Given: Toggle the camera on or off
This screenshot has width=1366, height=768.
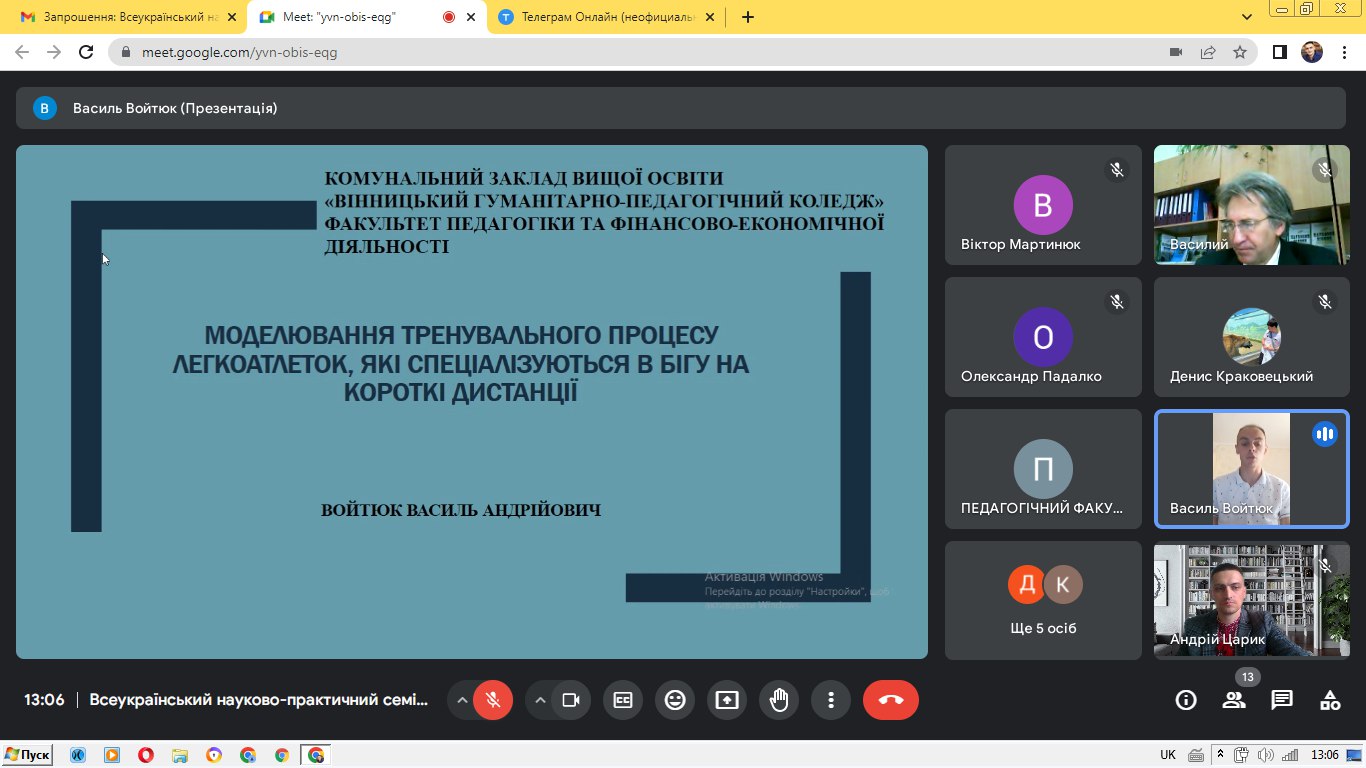Looking at the screenshot, I should click(571, 700).
